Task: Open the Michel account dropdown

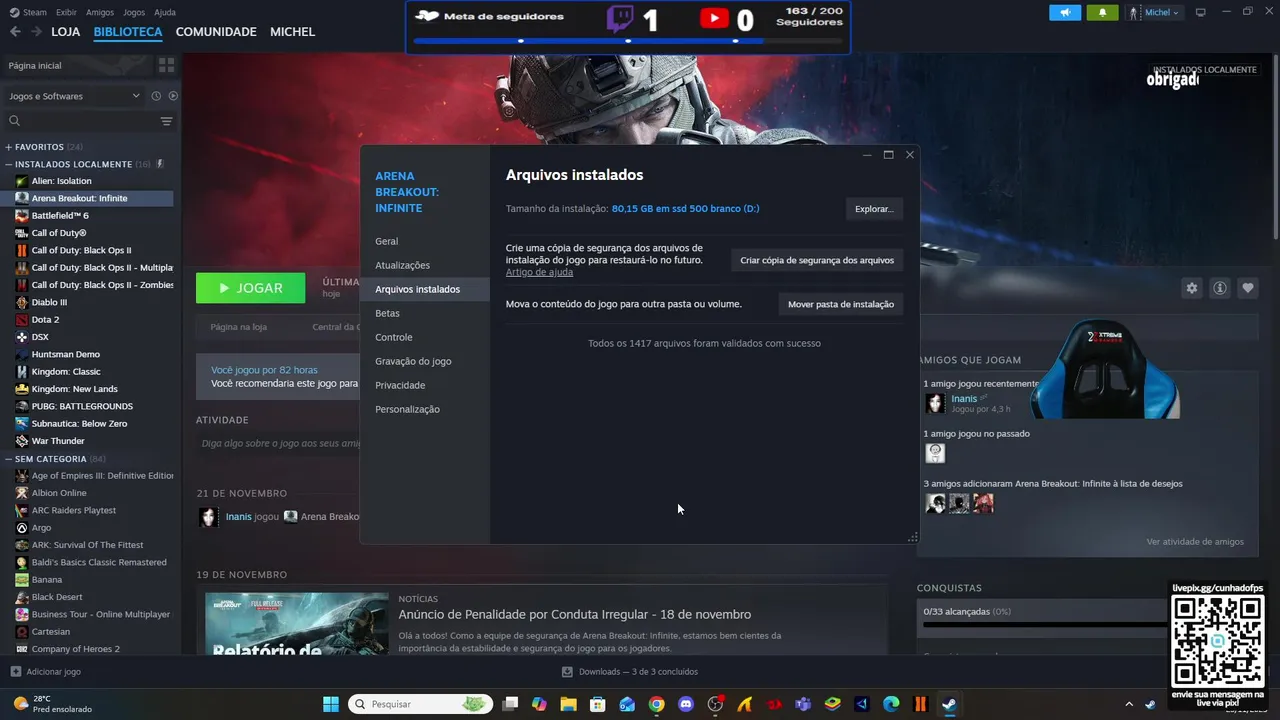Action: (x=1153, y=12)
